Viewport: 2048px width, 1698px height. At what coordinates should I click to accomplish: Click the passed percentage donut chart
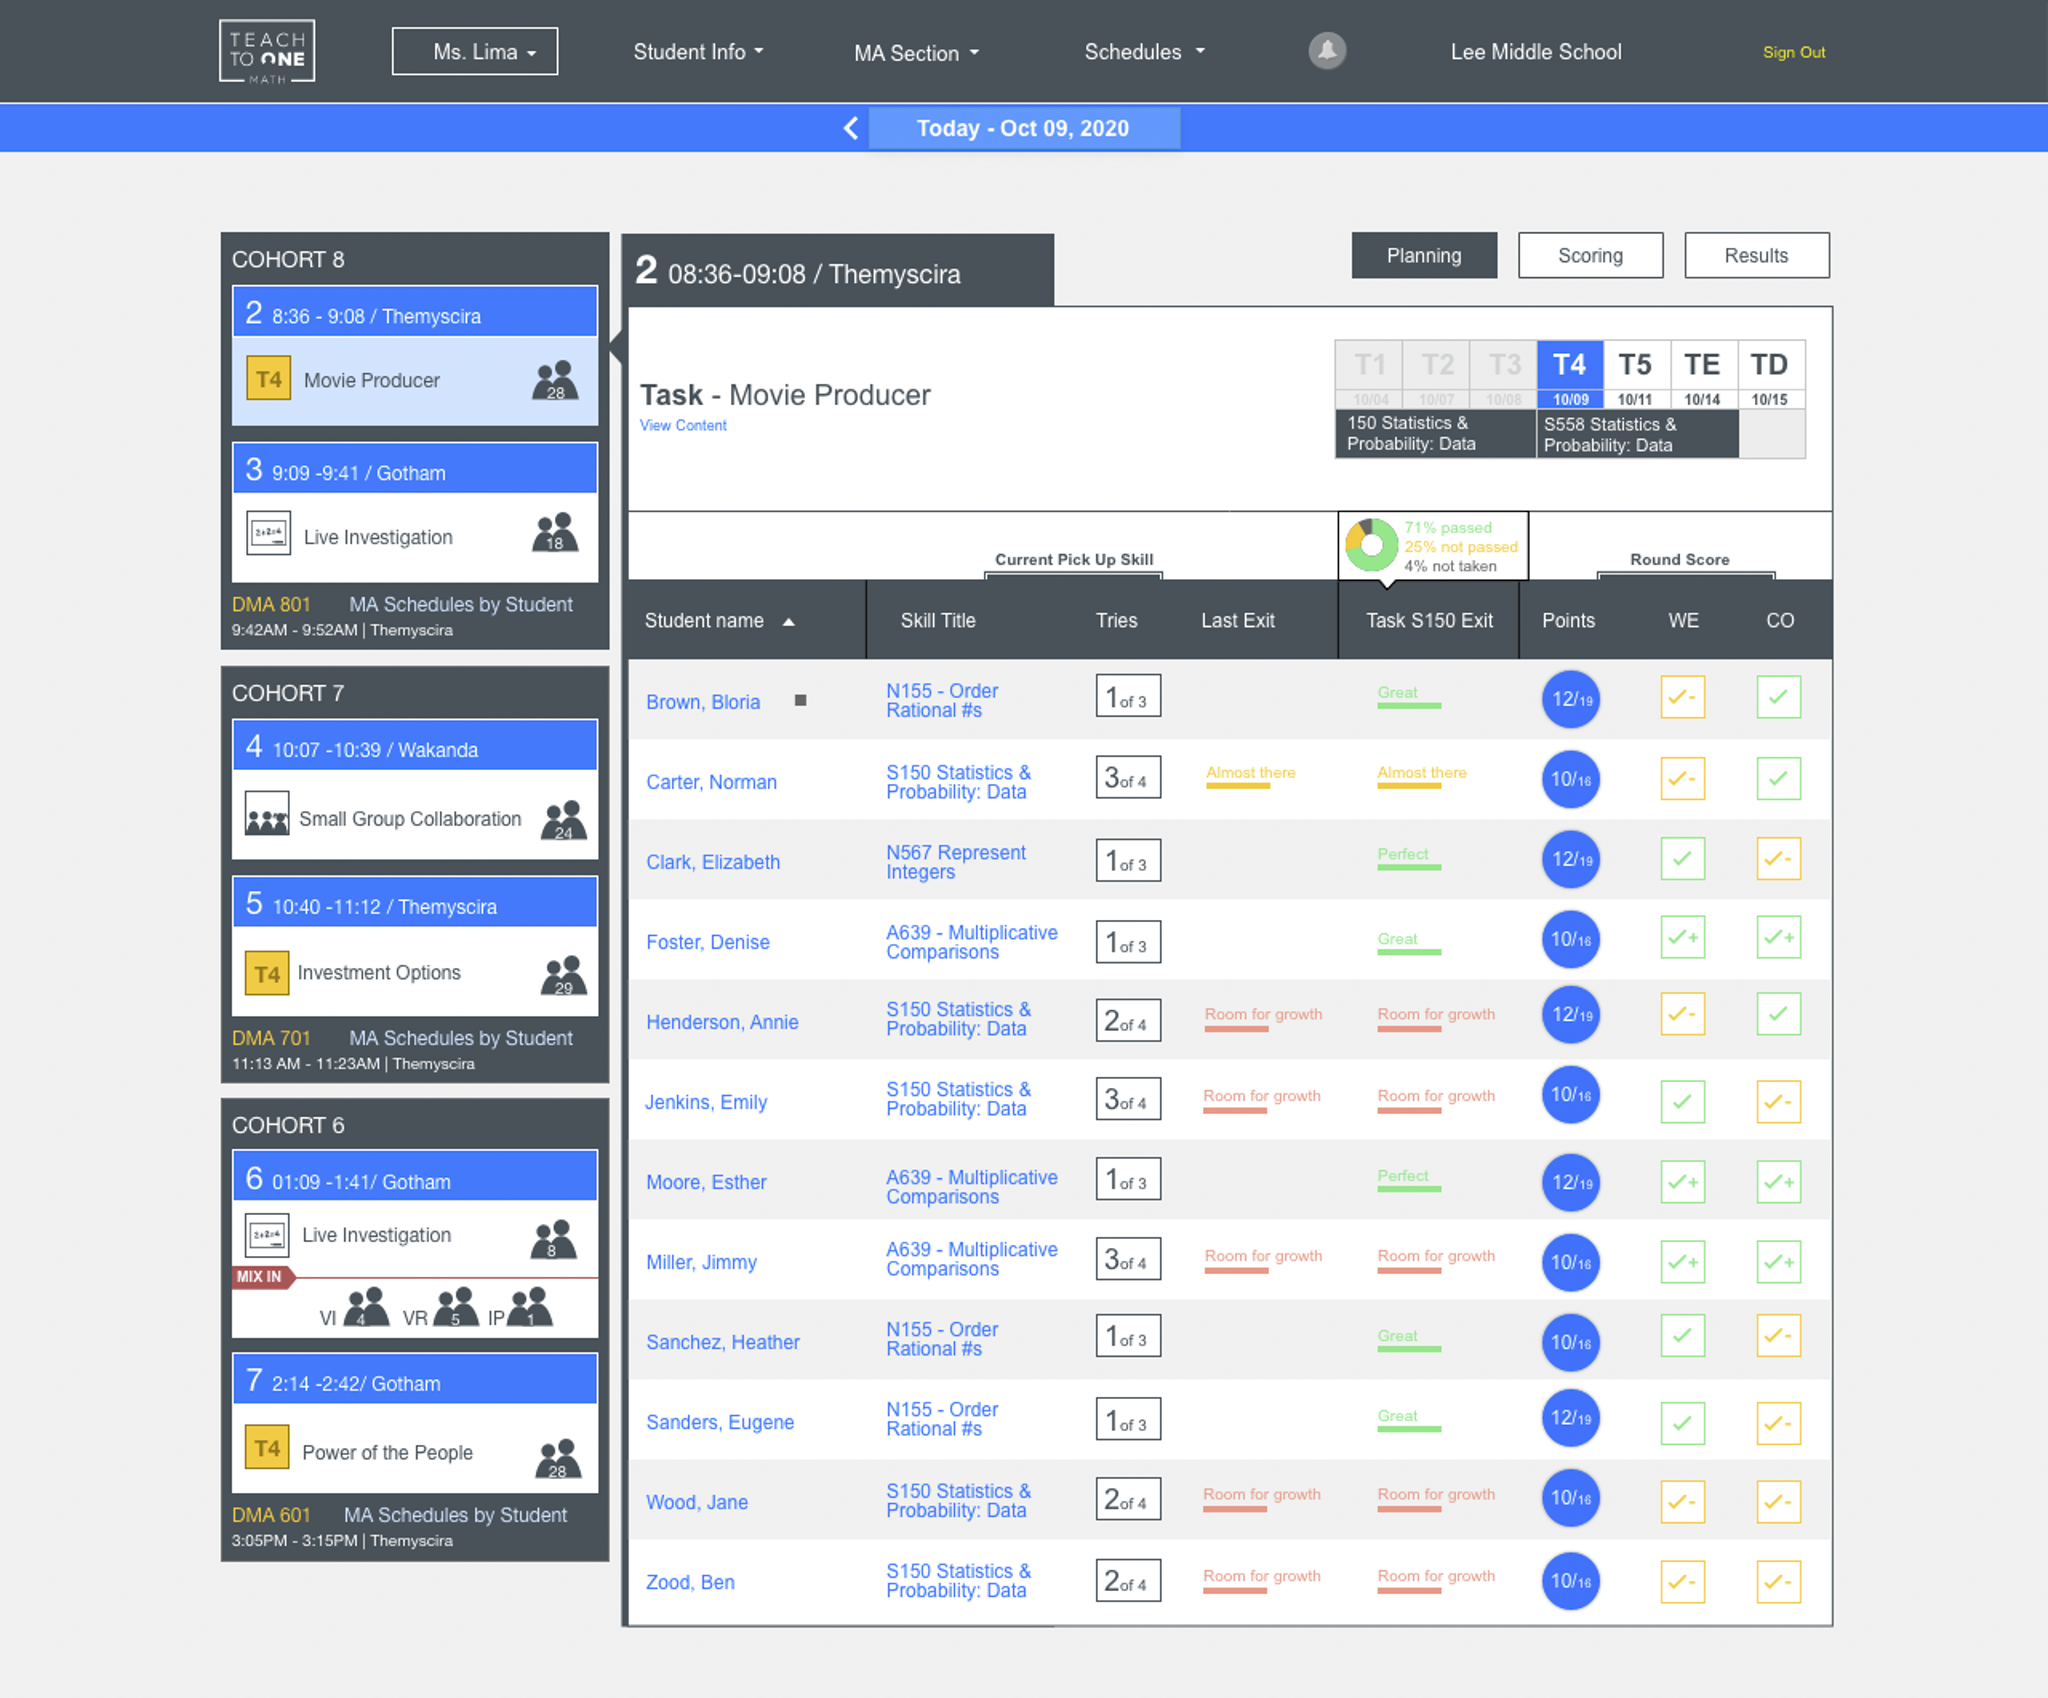[x=1372, y=545]
